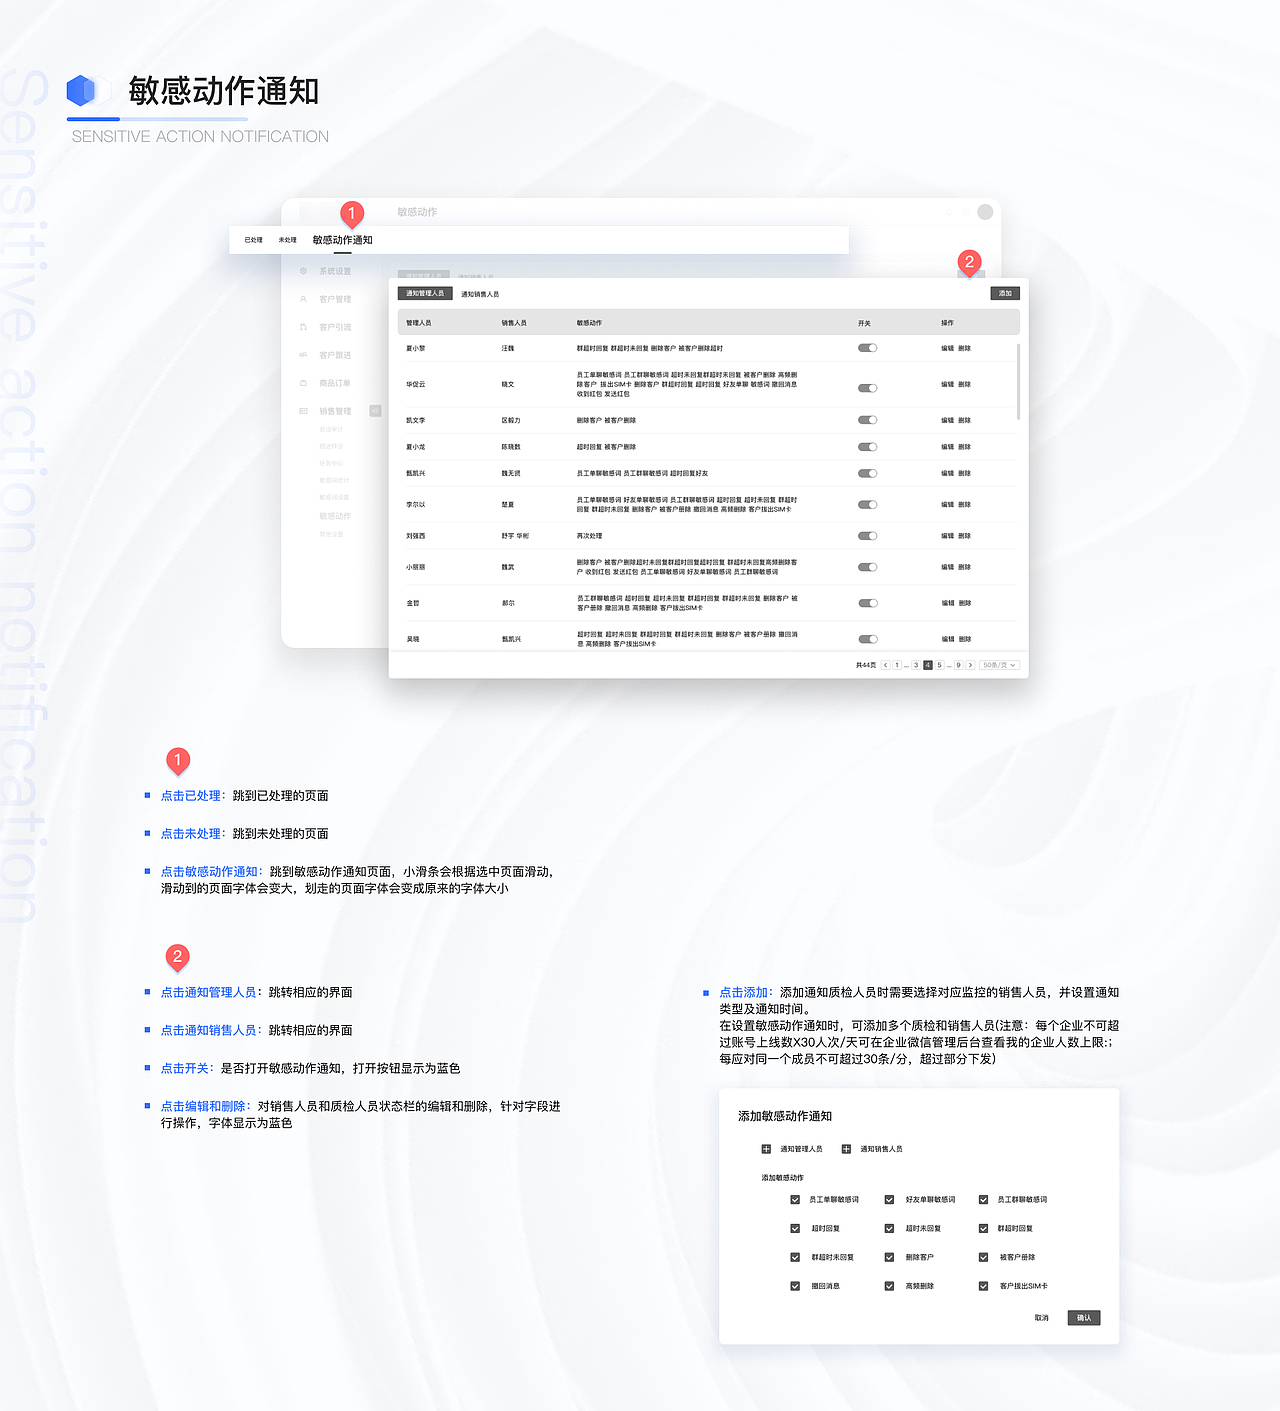Viewport: 1280px width, 1411px height.
Task: Open the 已处理 tab
Action: [253, 240]
